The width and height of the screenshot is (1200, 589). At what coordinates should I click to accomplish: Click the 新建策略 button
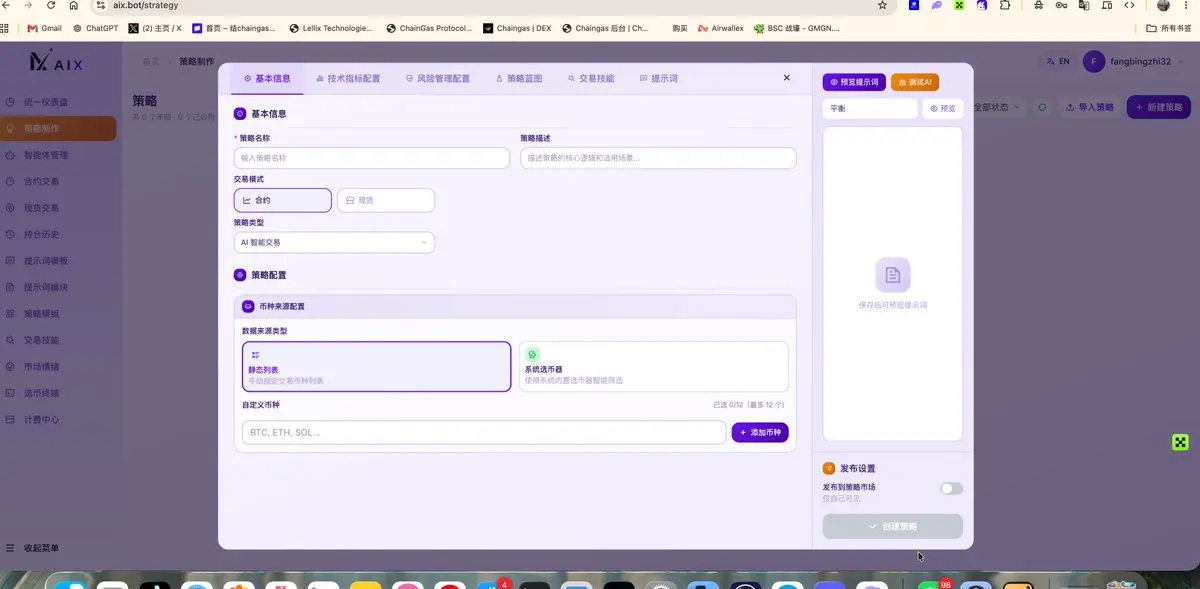coord(1158,107)
